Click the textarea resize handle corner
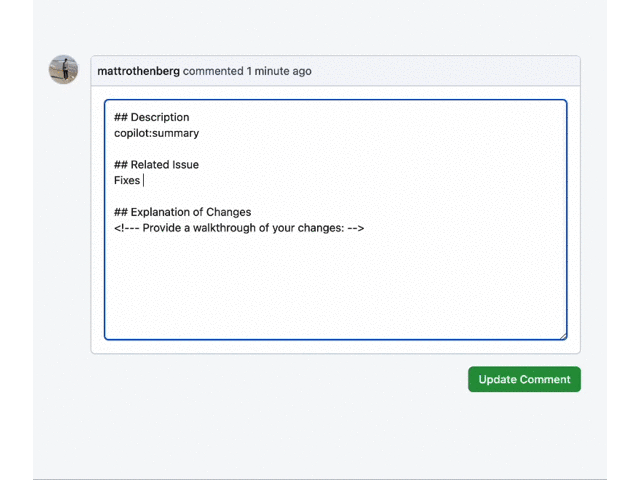This screenshot has width=640, height=480. coord(563,336)
